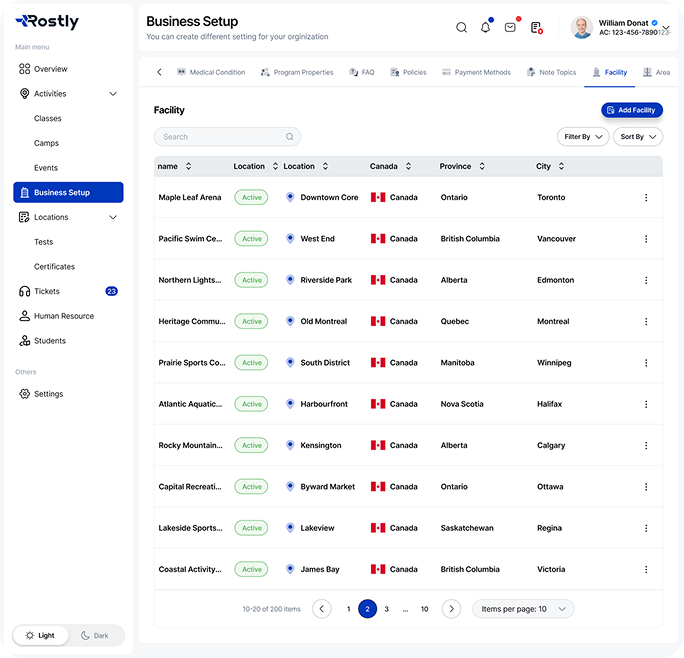Image resolution: width=684 pixels, height=658 pixels.
Task: Open Certificates submenu item
Action: coord(55,267)
